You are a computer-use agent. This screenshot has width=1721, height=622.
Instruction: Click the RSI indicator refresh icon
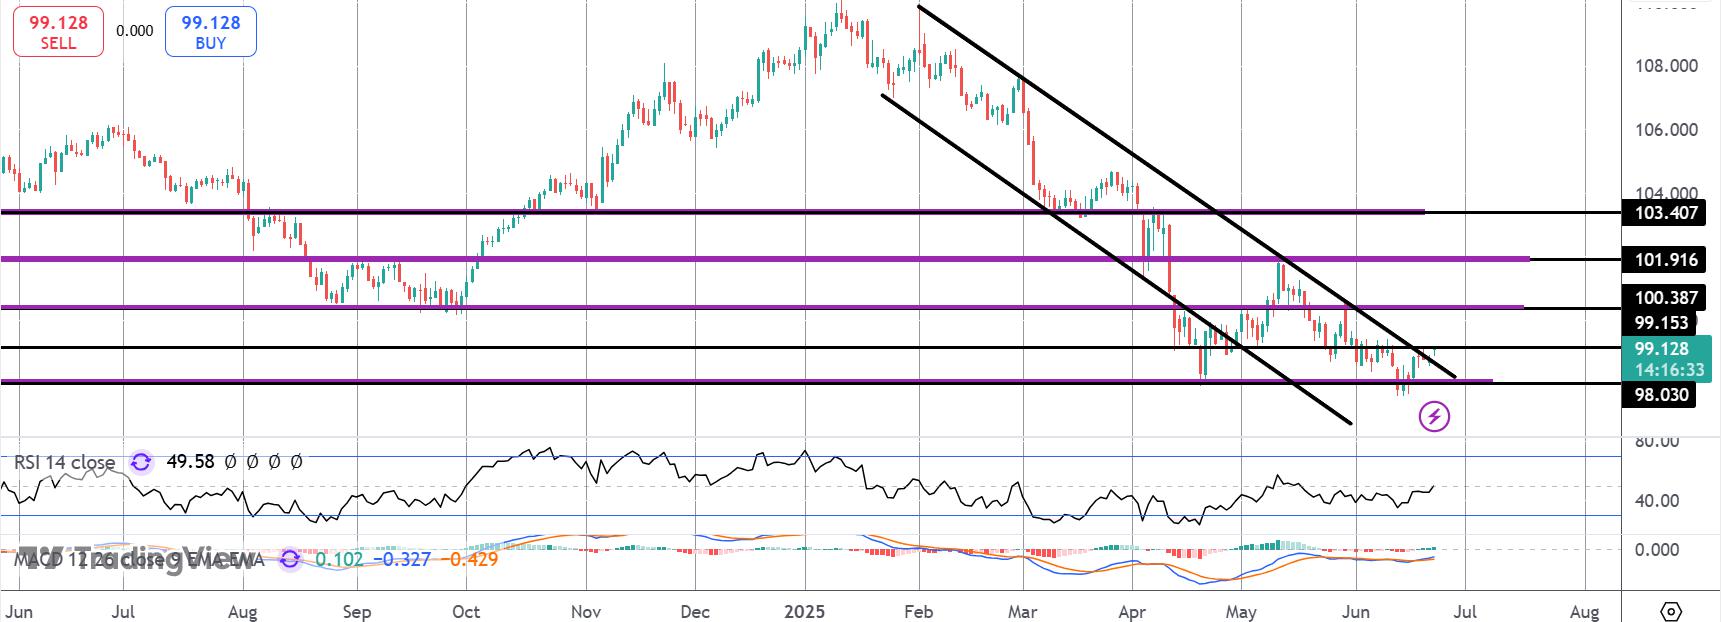142,462
